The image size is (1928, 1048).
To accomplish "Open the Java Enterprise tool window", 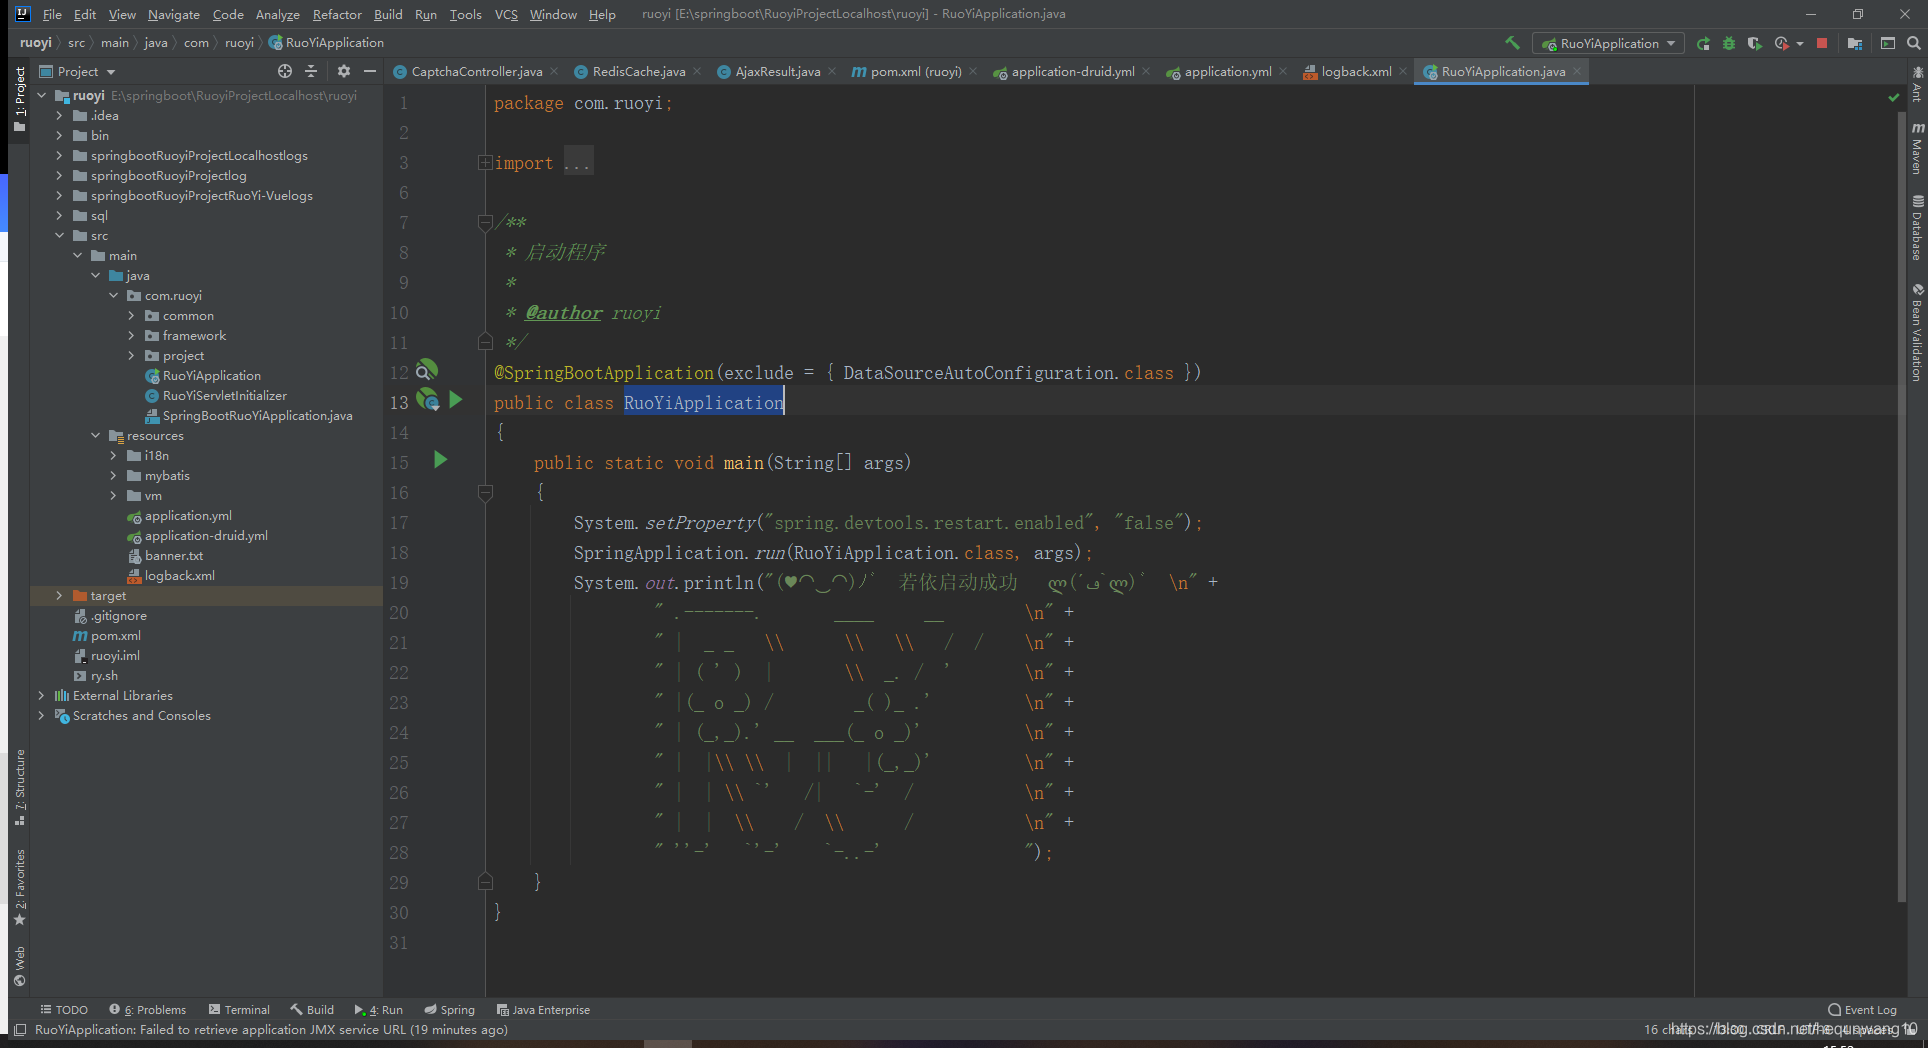I will point(543,1010).
